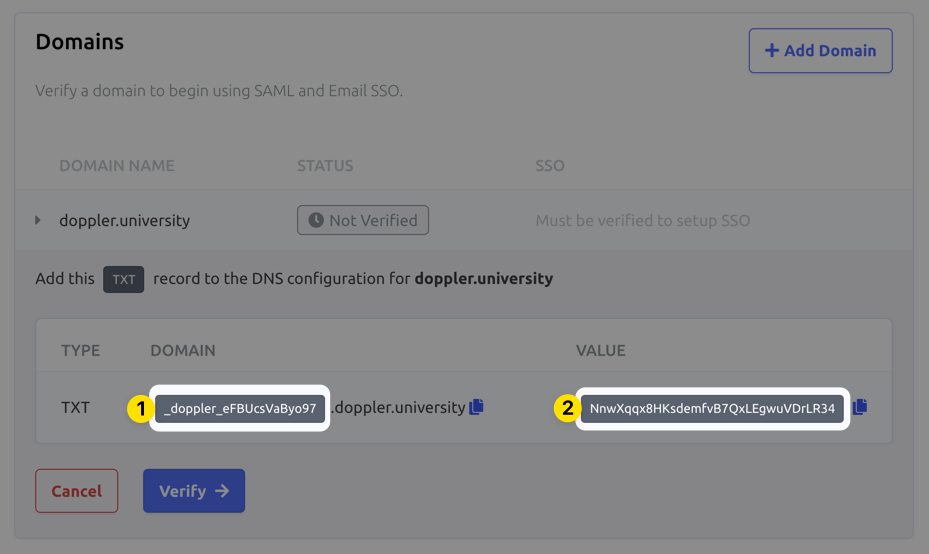
Task: Click the Verify button
Action: coord(194,491)
